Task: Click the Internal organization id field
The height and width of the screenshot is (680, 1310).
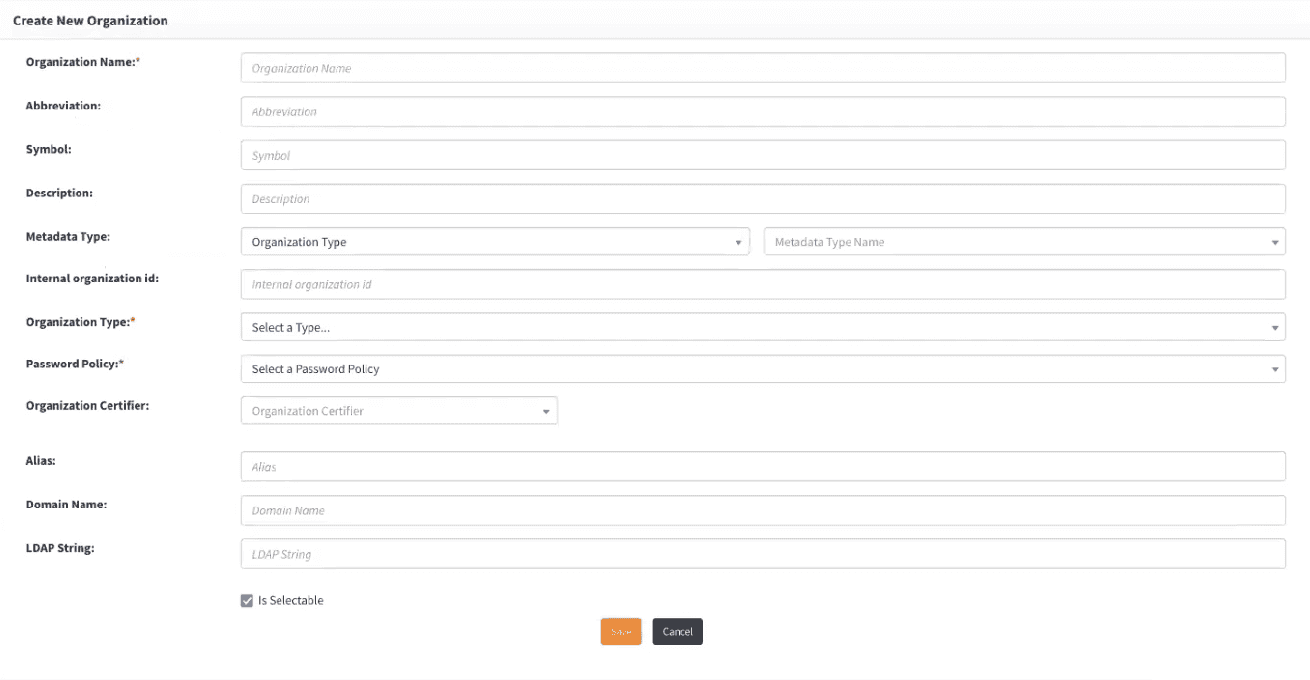Action: (762, 285)
